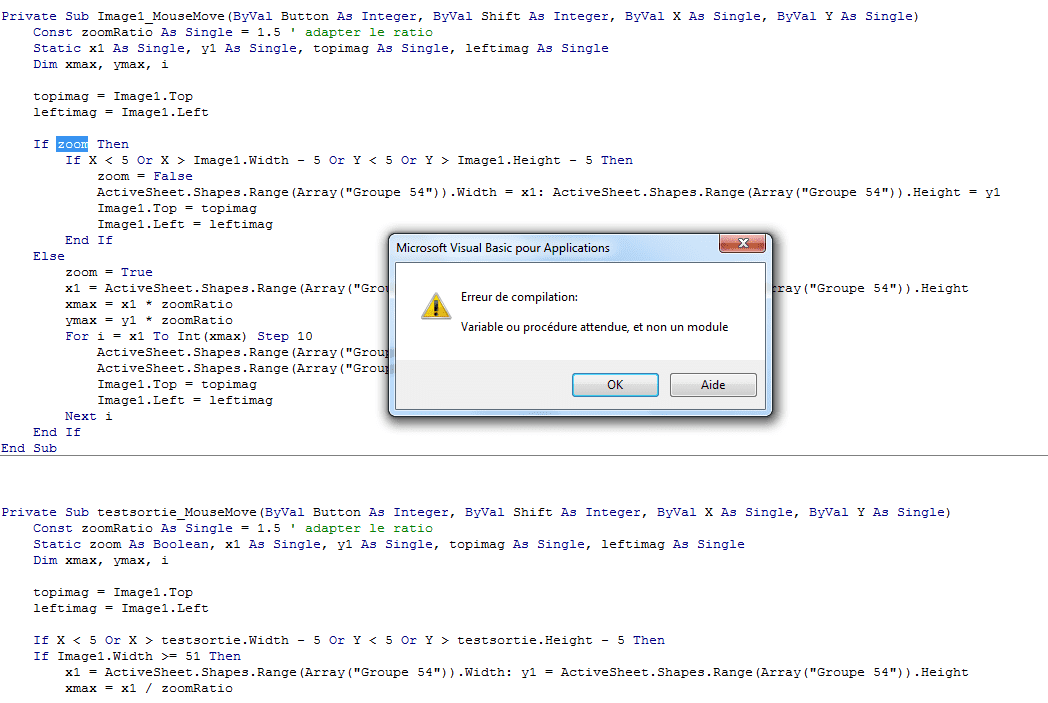
Task: Click the 'Private Sub testsortie_MouseMove' declaration line
Action: [x=476, y=513]
